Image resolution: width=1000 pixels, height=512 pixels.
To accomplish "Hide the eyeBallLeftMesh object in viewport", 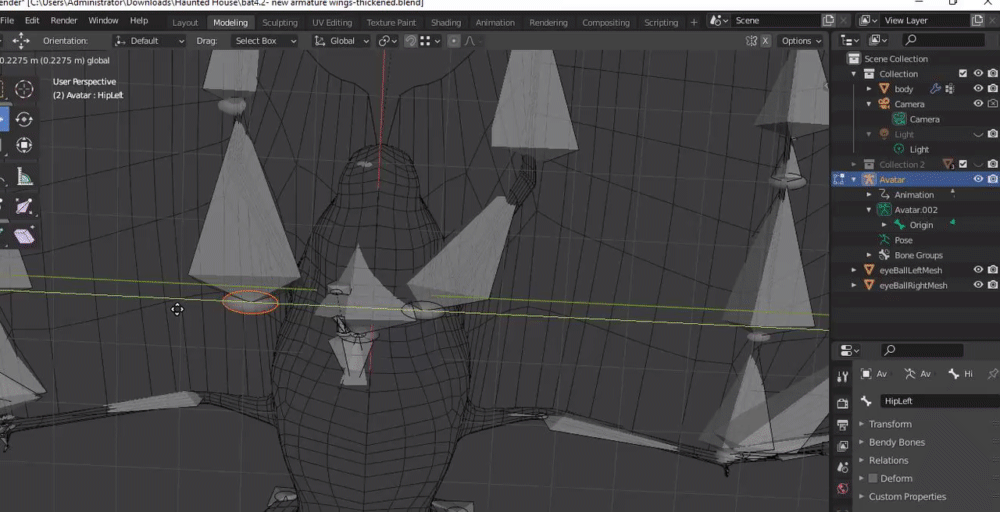I will [978, 270].
